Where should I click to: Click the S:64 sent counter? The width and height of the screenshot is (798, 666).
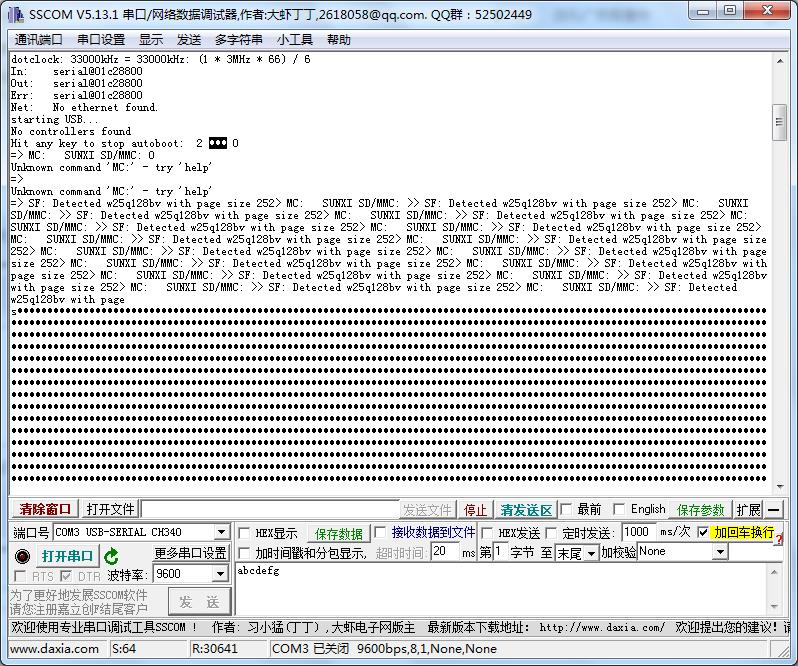click(x=123, y=649)
